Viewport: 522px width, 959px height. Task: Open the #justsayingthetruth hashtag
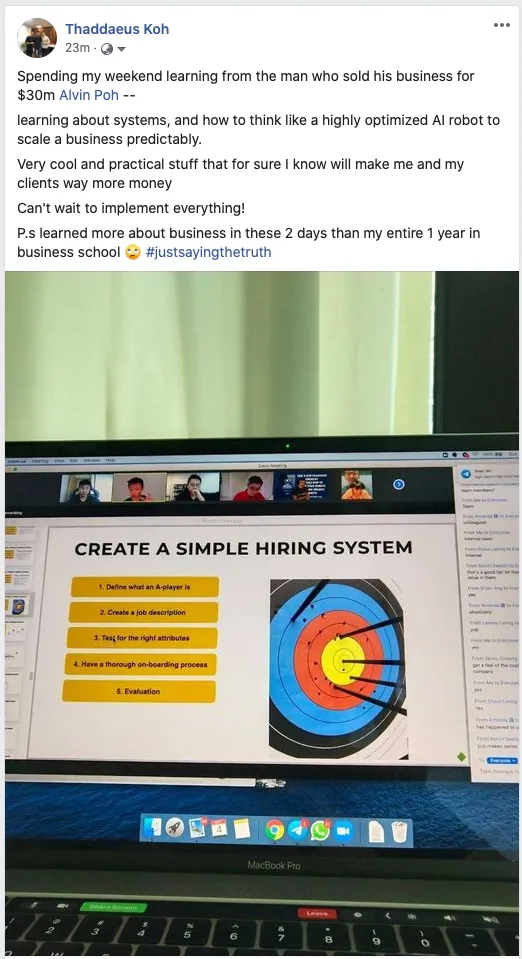tap(208, 252)
